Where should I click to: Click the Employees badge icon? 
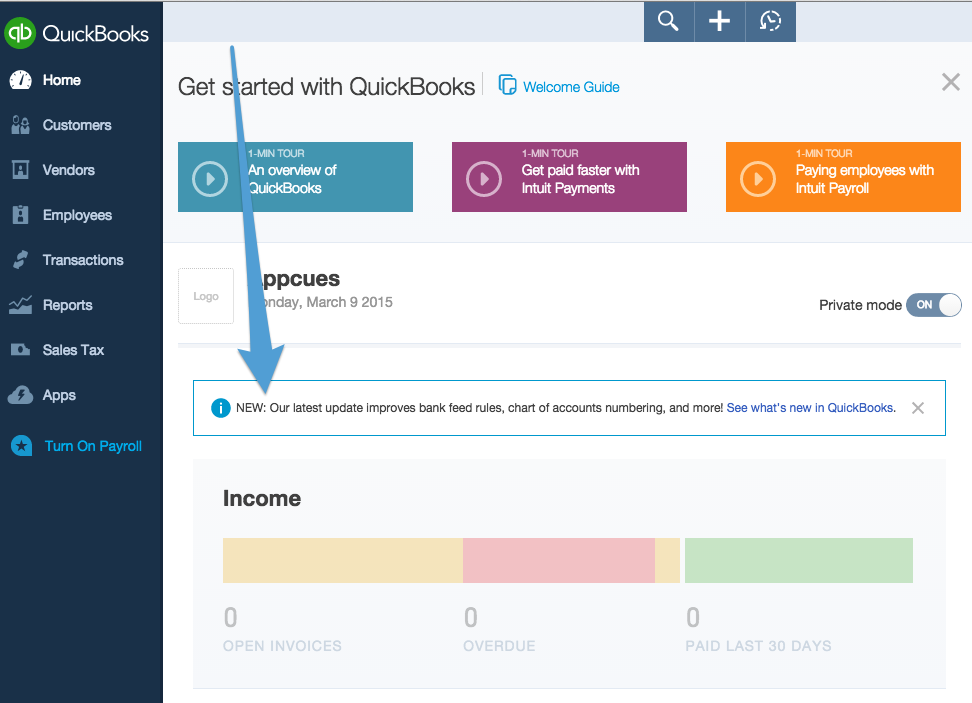(x=20, y=214)
